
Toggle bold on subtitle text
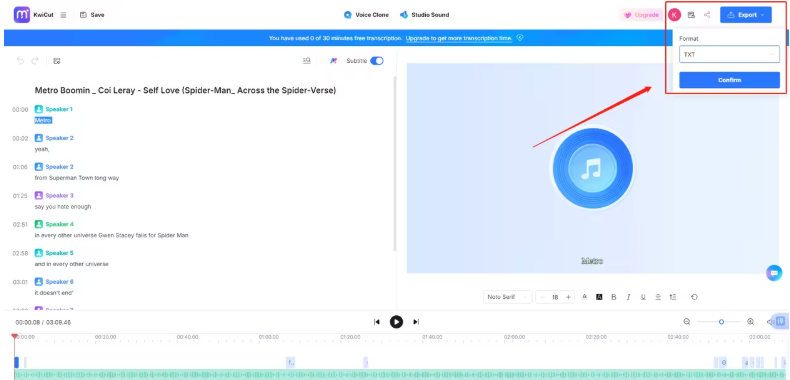tap(614, 297)
